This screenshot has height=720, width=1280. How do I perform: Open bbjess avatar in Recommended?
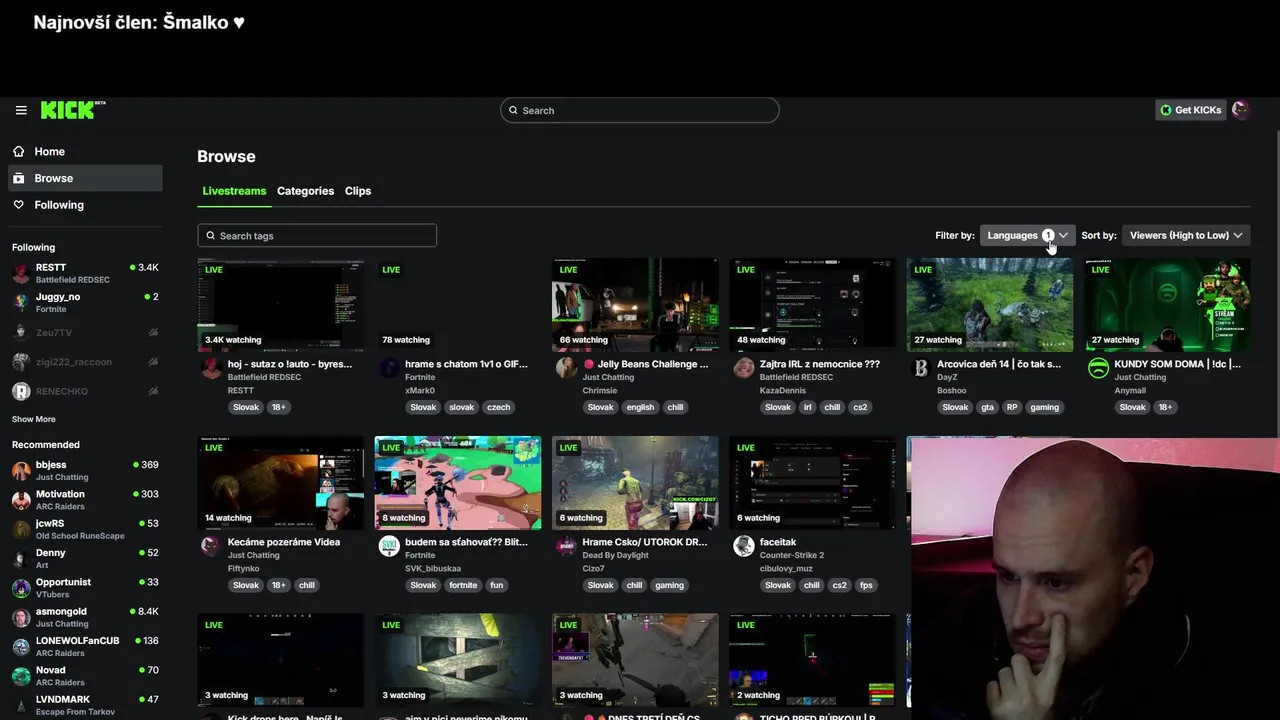click(x=21, y=470)
